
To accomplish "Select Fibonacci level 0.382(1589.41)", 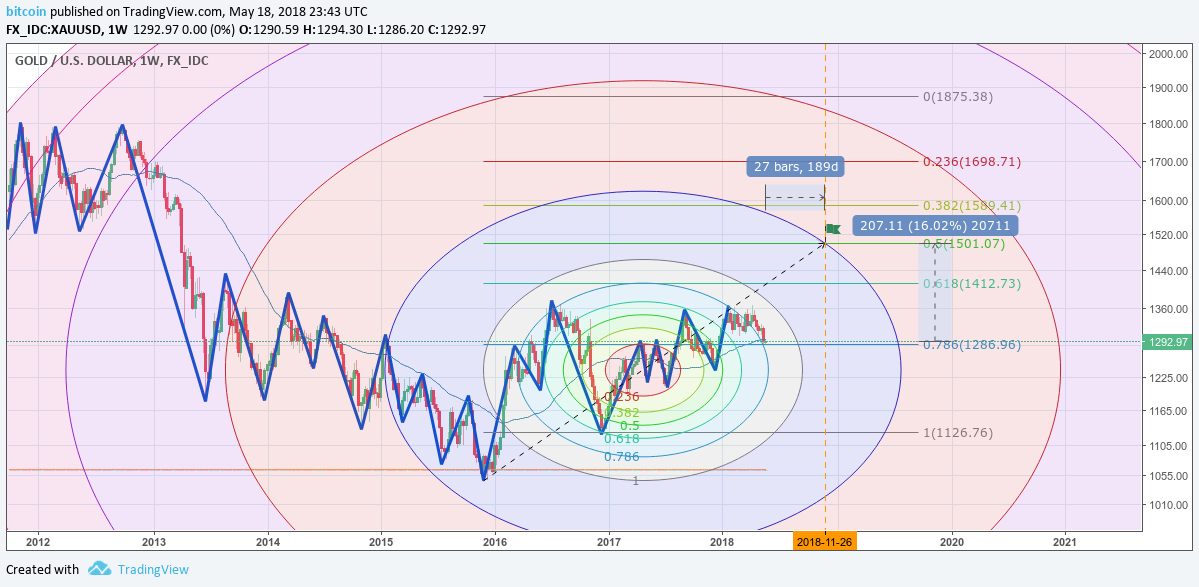I will [x=971, y=206].
